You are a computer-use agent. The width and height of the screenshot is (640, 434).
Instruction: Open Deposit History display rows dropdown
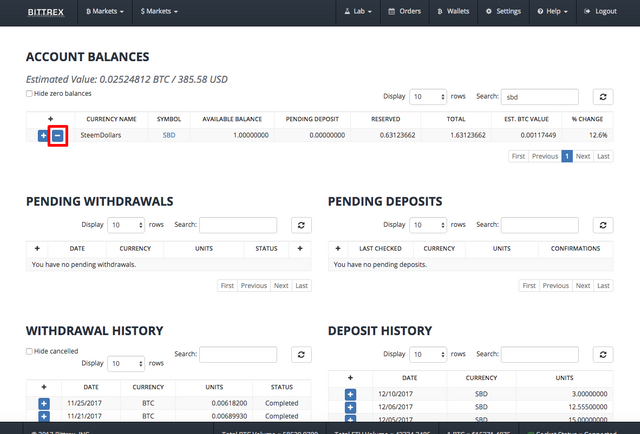(428, 354)
